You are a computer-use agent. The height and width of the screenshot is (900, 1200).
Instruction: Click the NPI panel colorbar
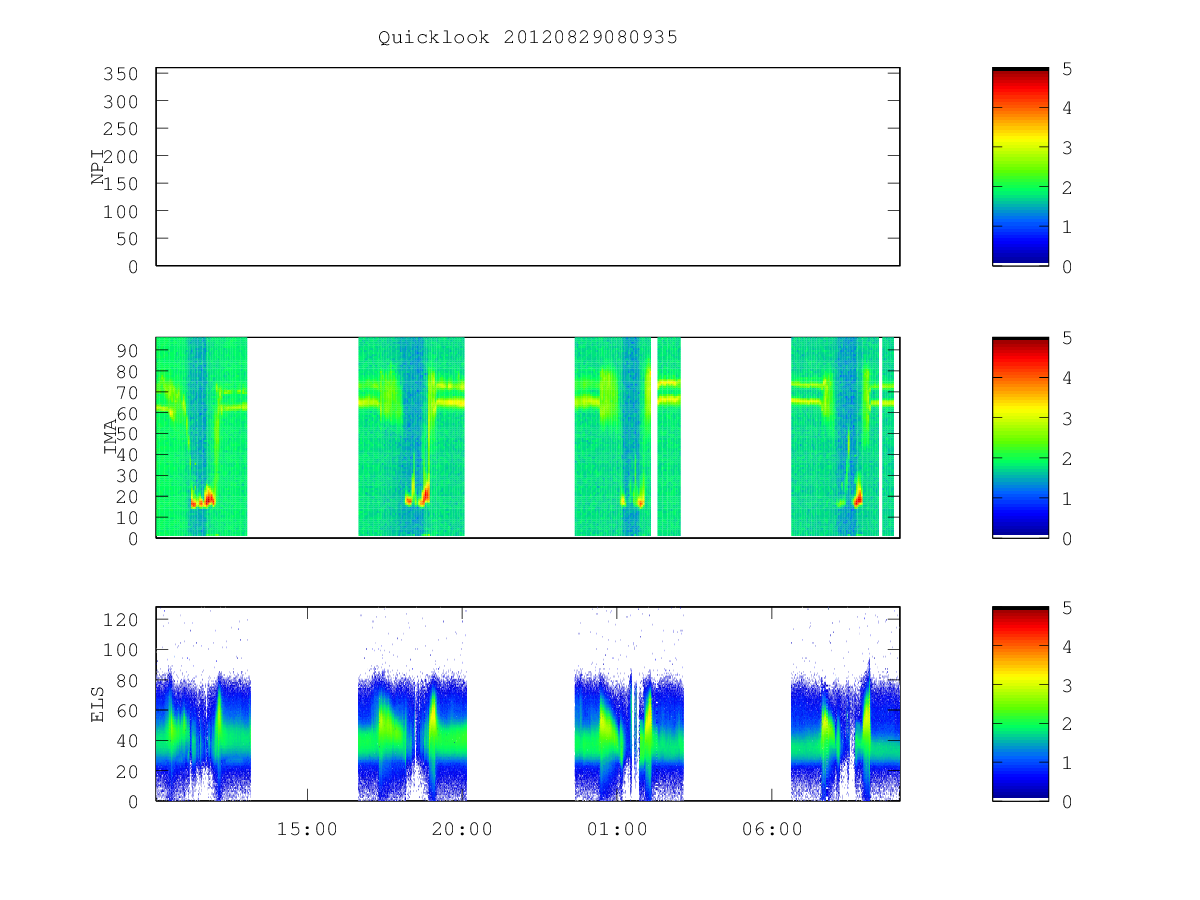tap(1020, 167)
